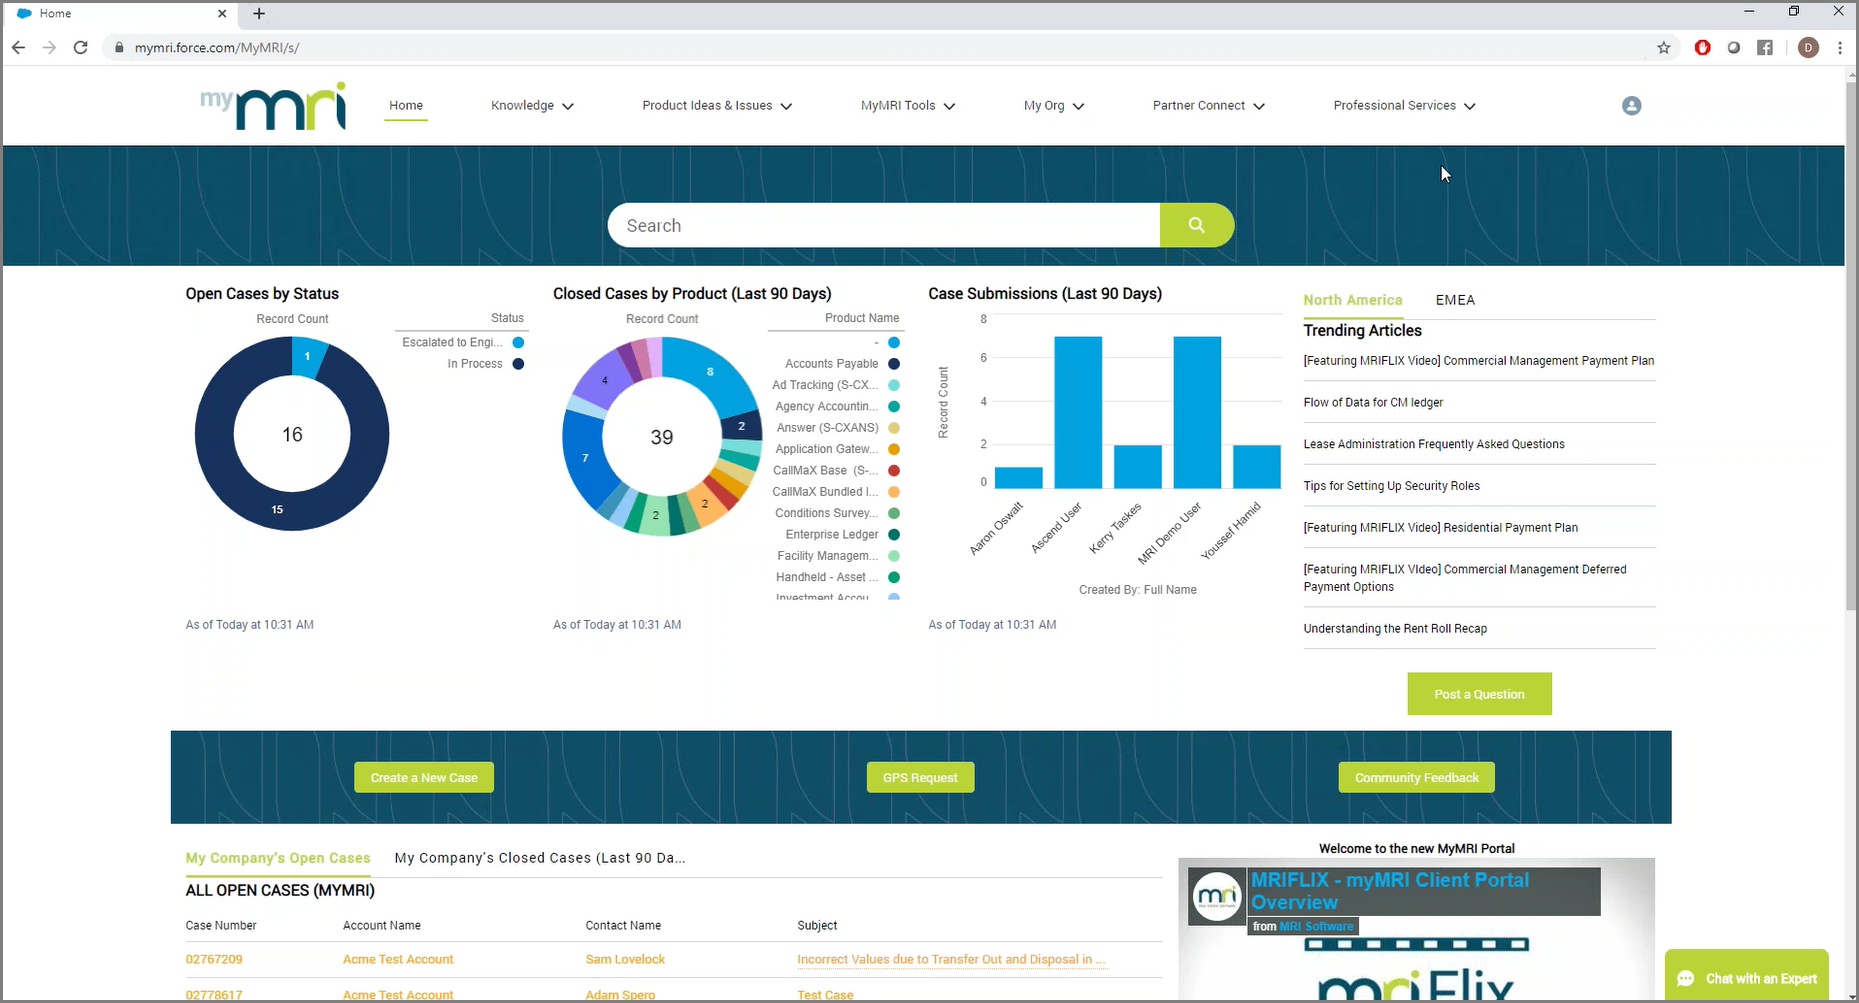Click the Post a Question button

(x=1479, y=694)
